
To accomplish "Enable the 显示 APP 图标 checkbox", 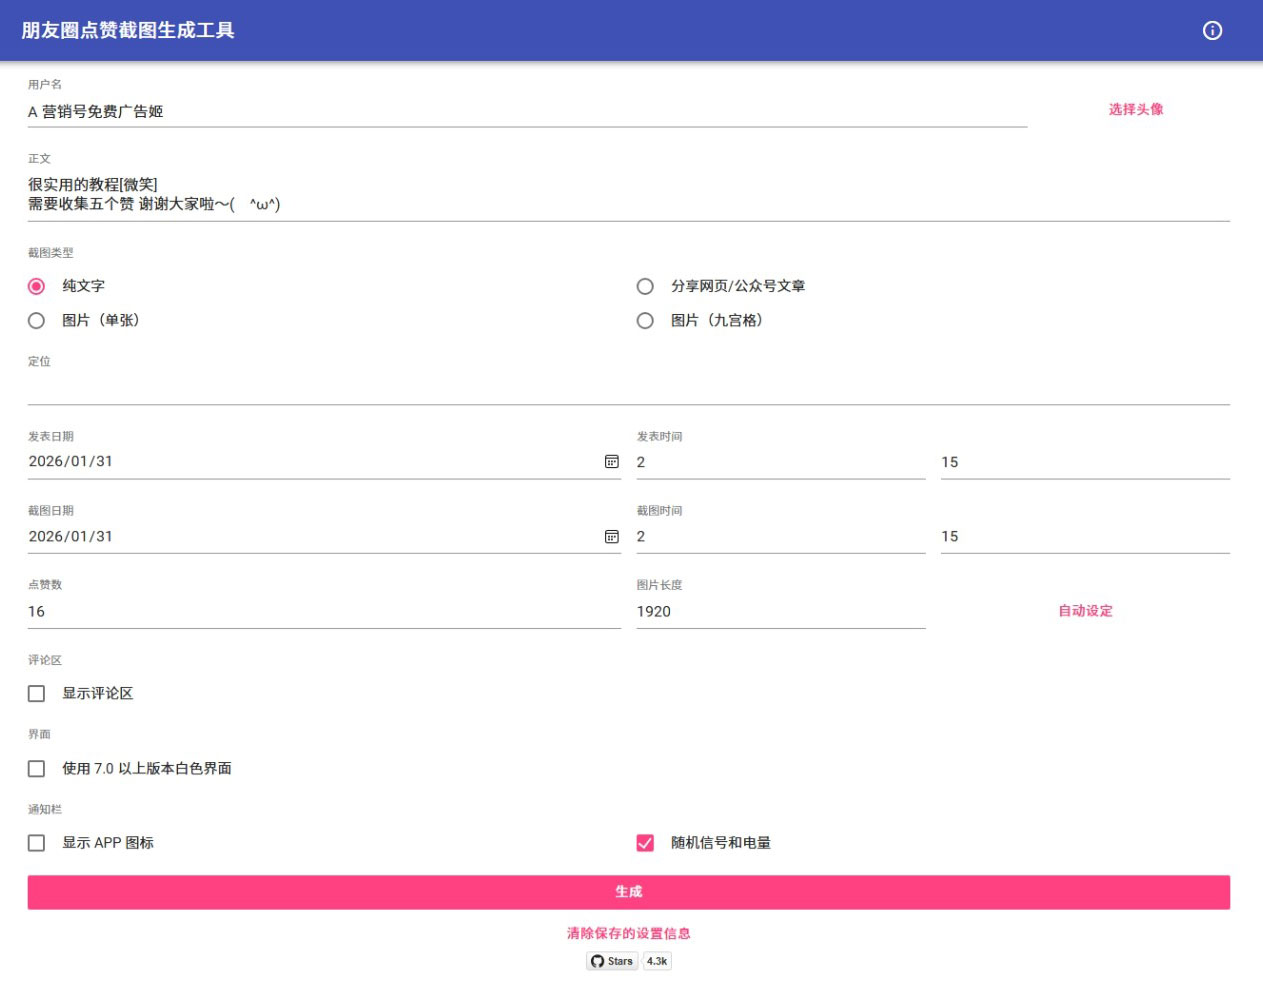I will (37, 842).
